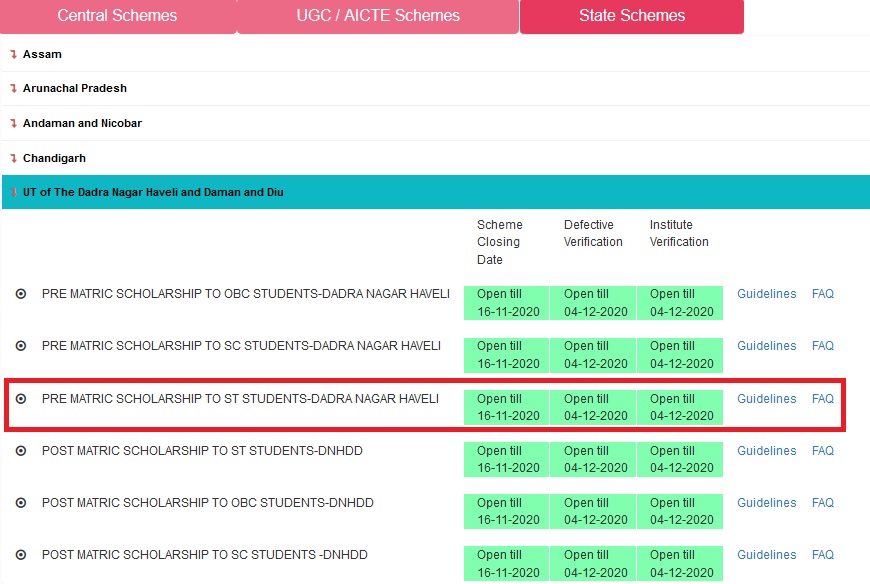Select the State Schemes tab
870x584 pixels.
pos(632,16)
